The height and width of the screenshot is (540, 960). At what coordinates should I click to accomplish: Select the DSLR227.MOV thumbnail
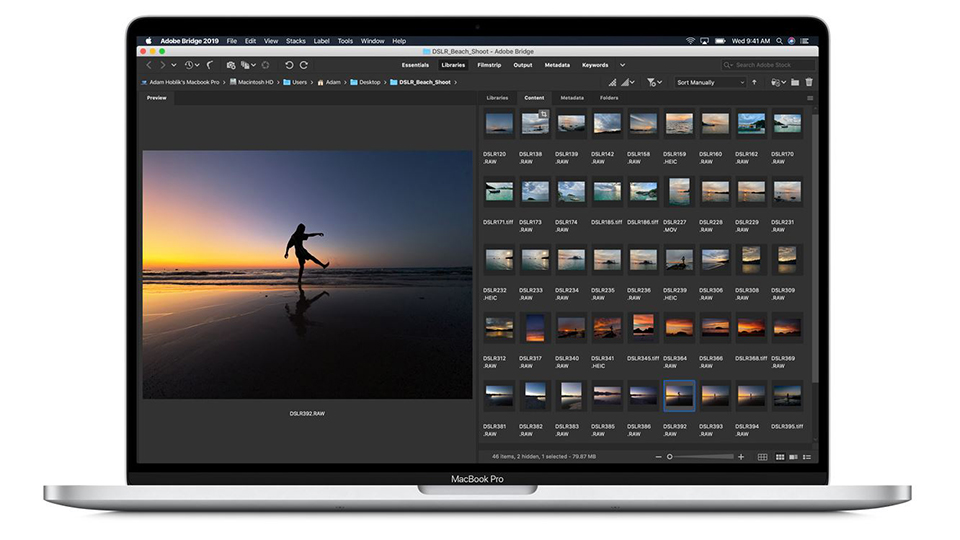point(679,191)
